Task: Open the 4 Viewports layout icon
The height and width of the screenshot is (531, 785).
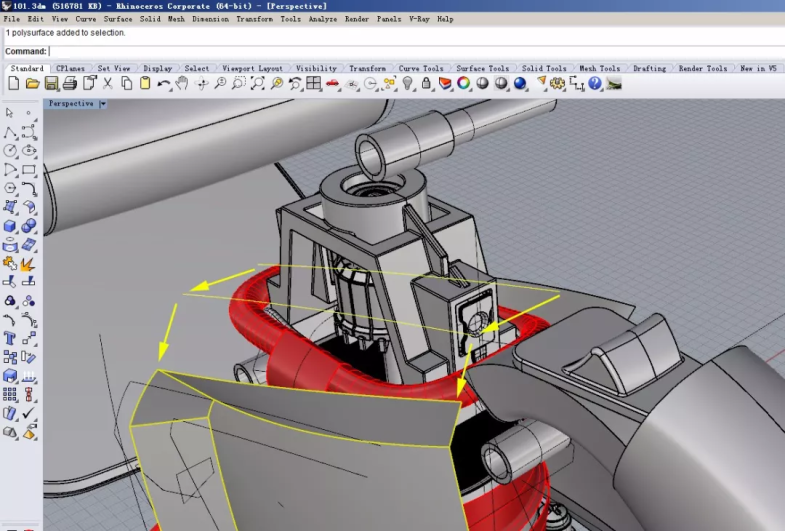Action: [314, 83]
